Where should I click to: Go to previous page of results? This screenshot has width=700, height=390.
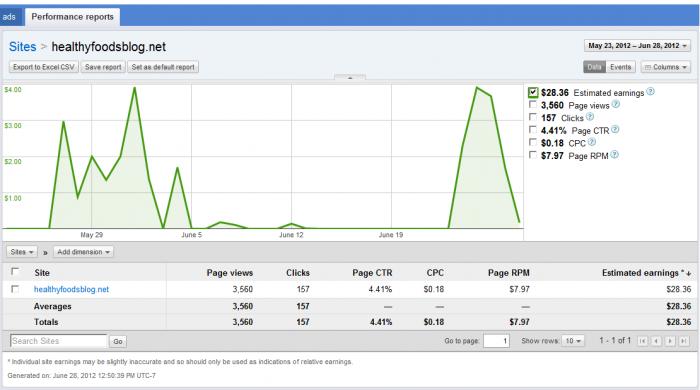[x=656, y=341]
